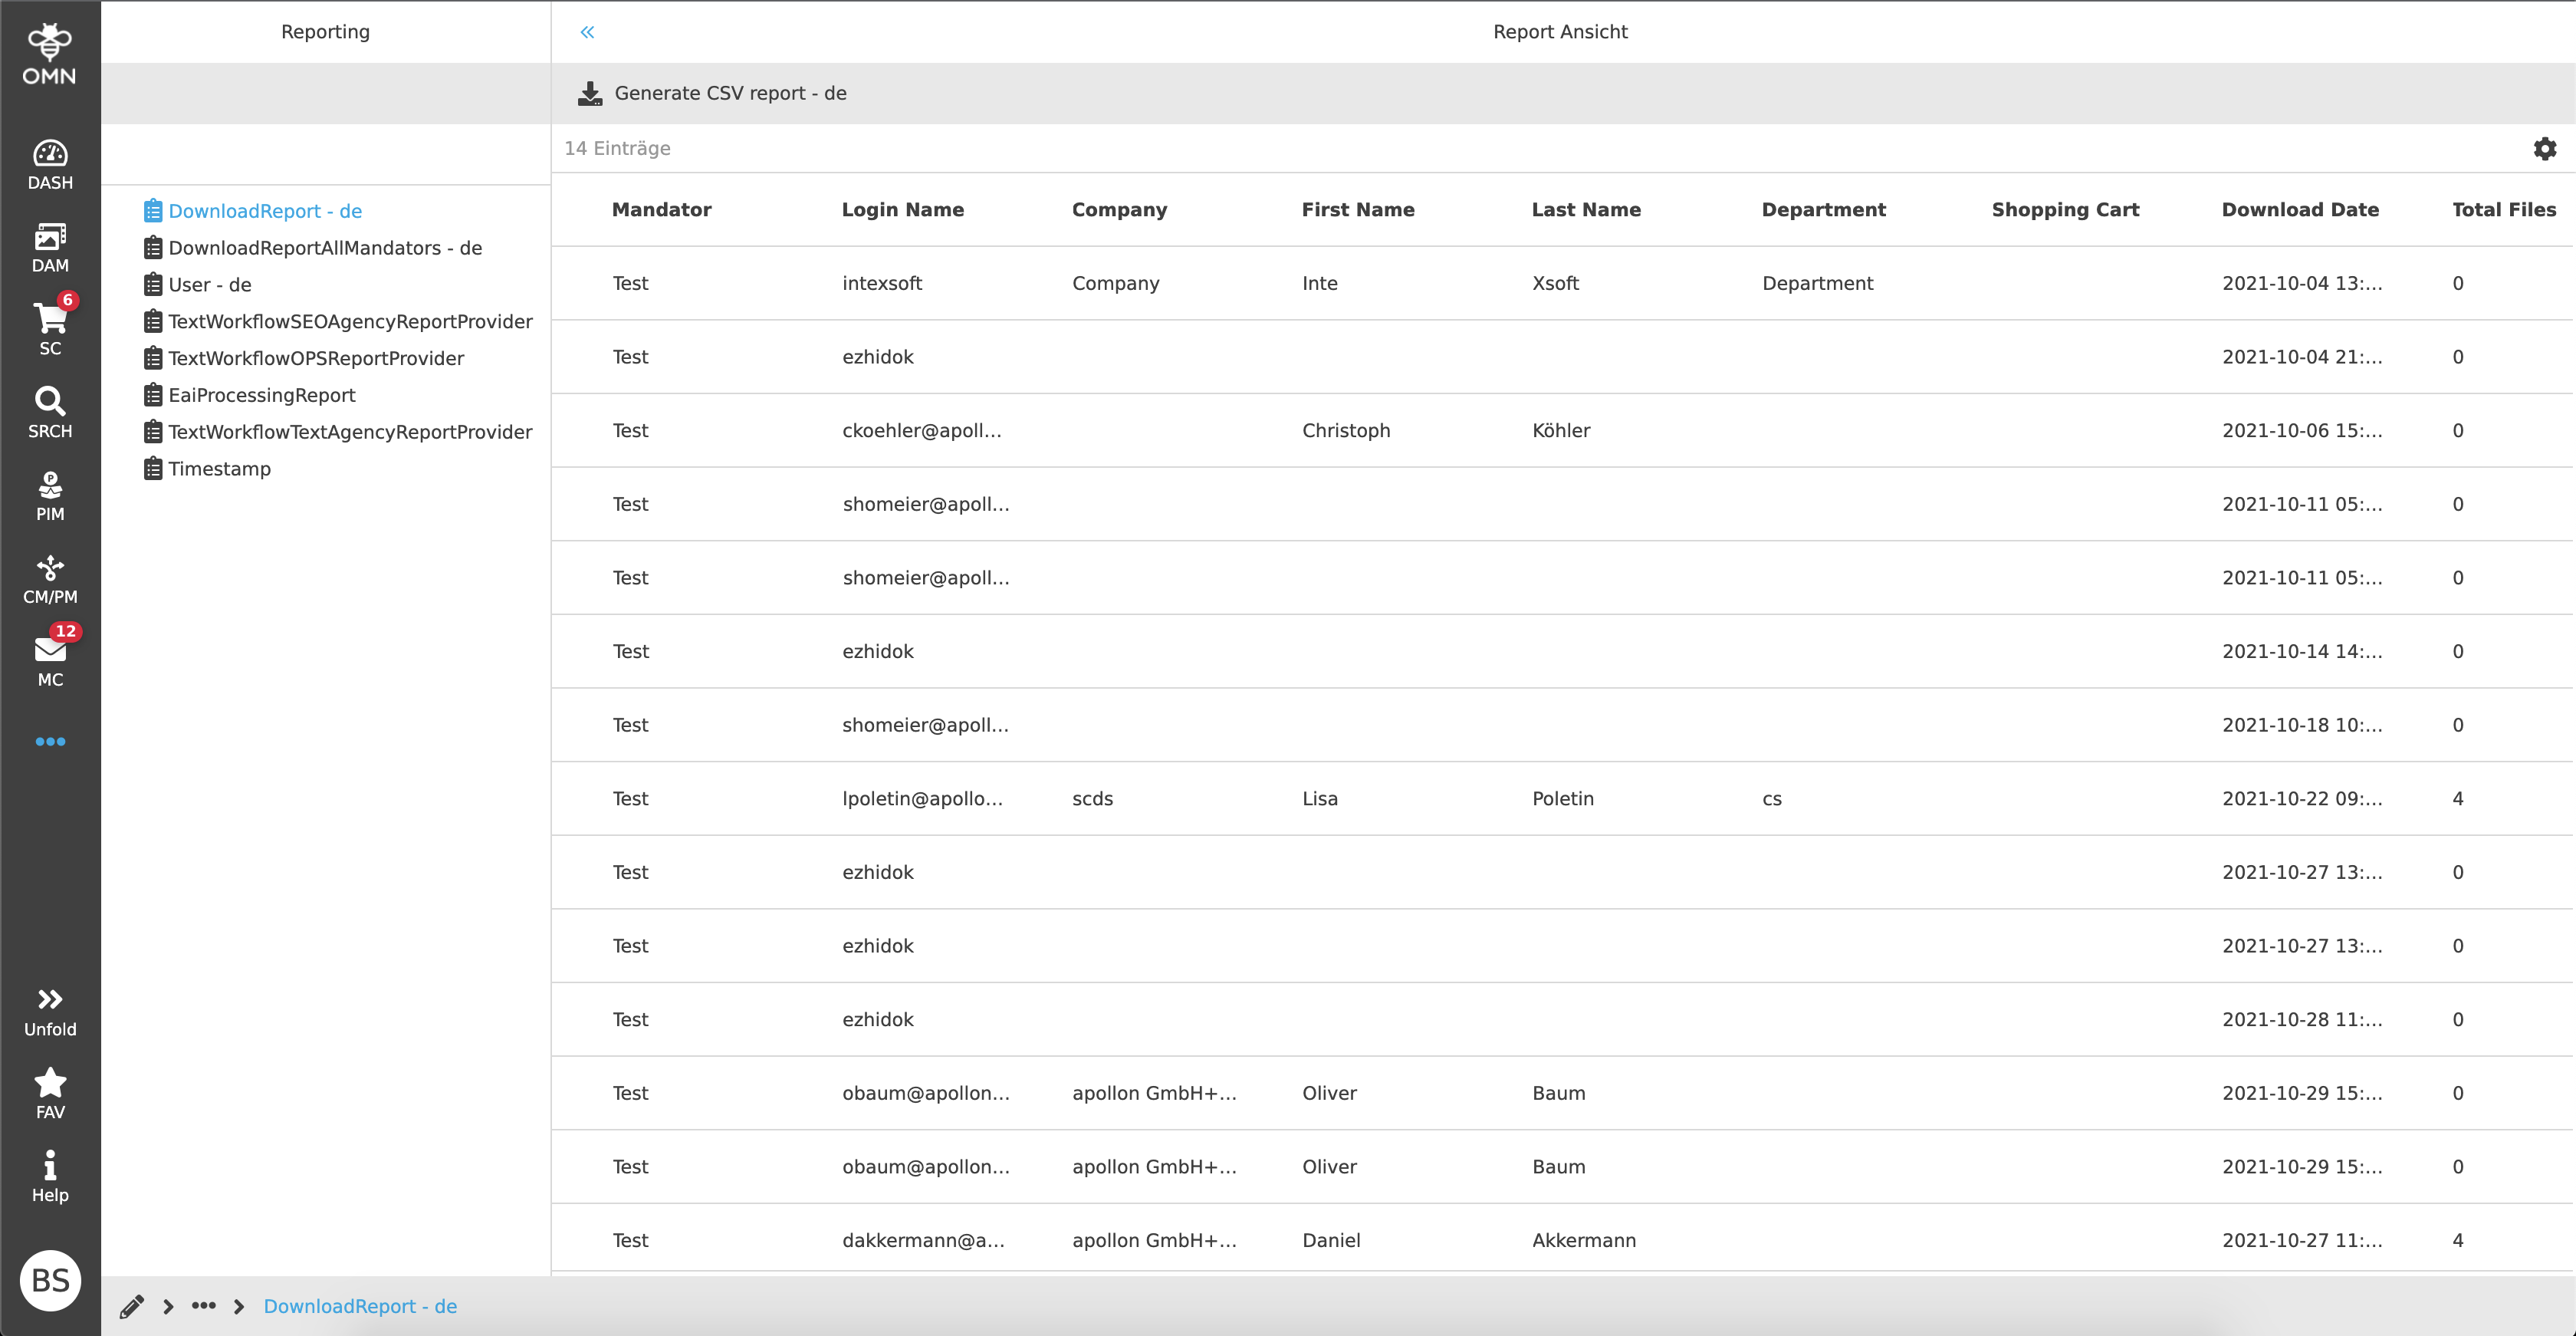This screenshot has width=2576, height=1336.
Task: Open the MC message center icon
Action: [50, 660]
